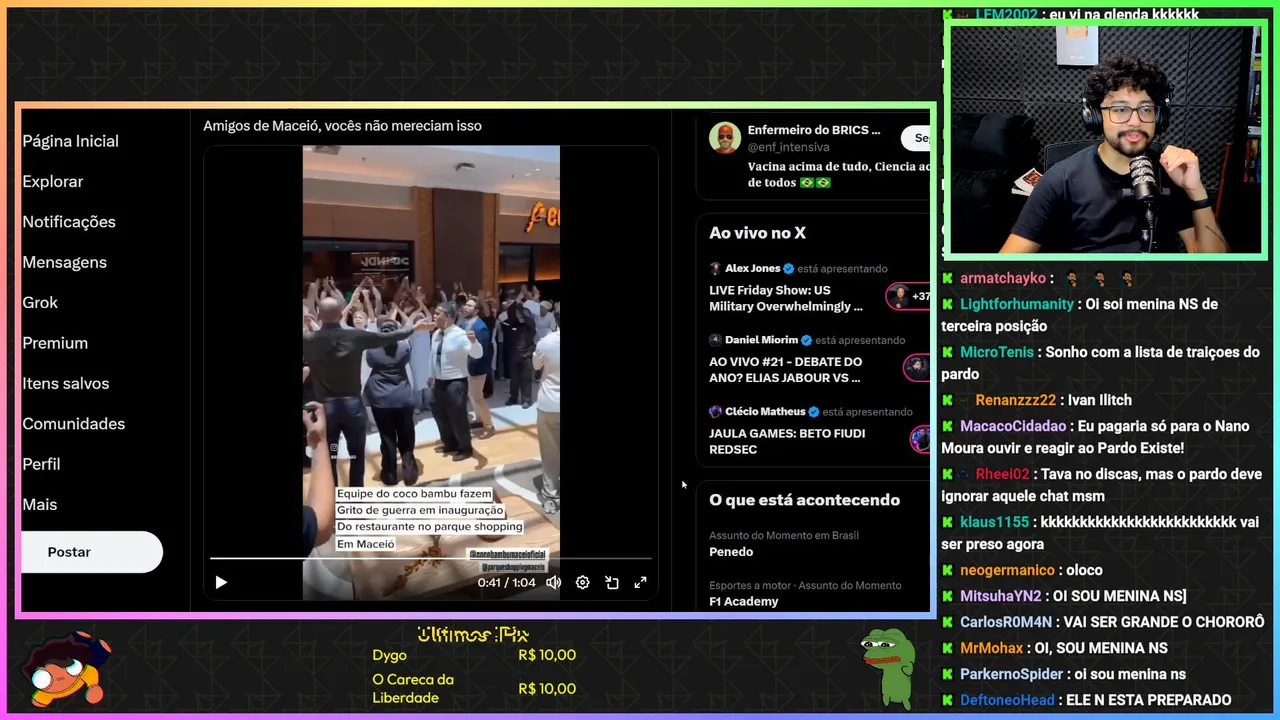Click tweet text Amigos de Maceió
Image resolution: width=1280 pixels, height=720 pixels.
[342, 126]
